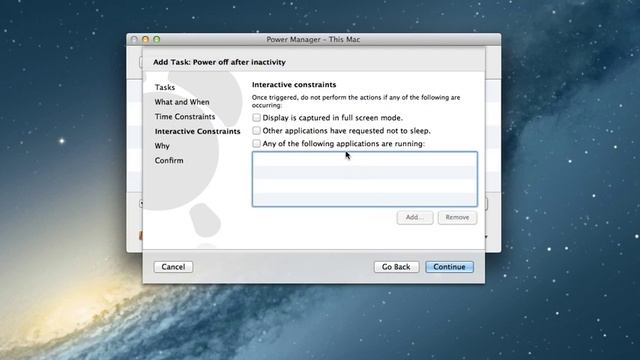Click the Interactive constraints heading text
The image size is (640, 360).
pos(294,85)
